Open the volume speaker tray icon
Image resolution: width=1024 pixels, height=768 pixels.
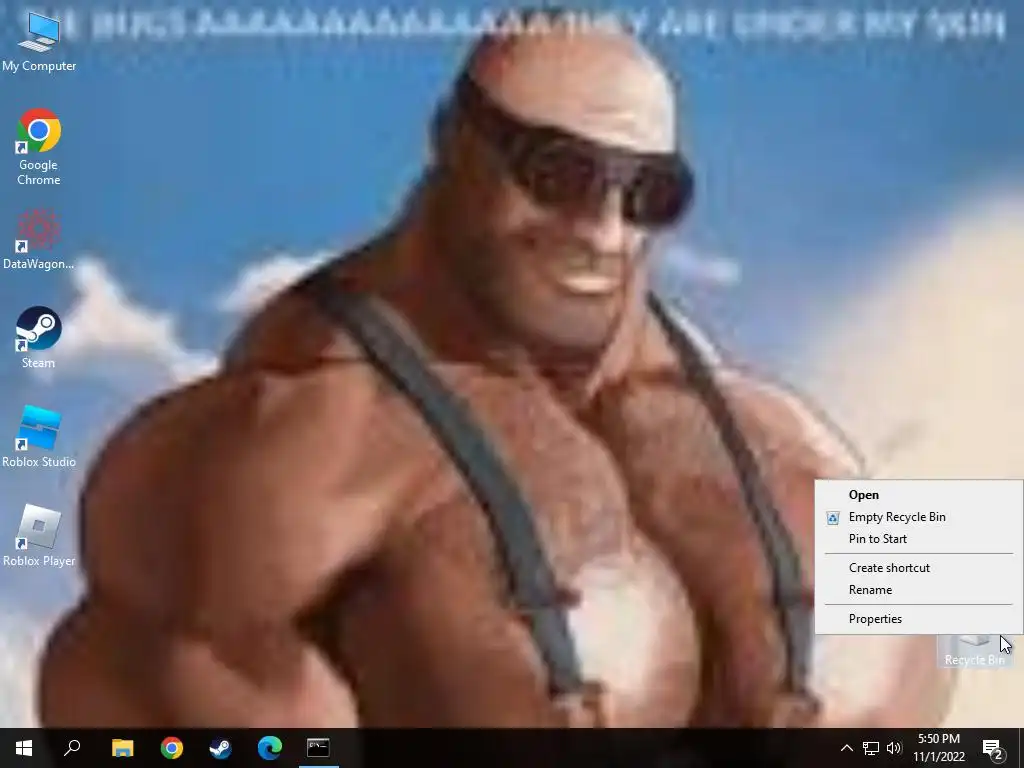[x=894, y=748]
